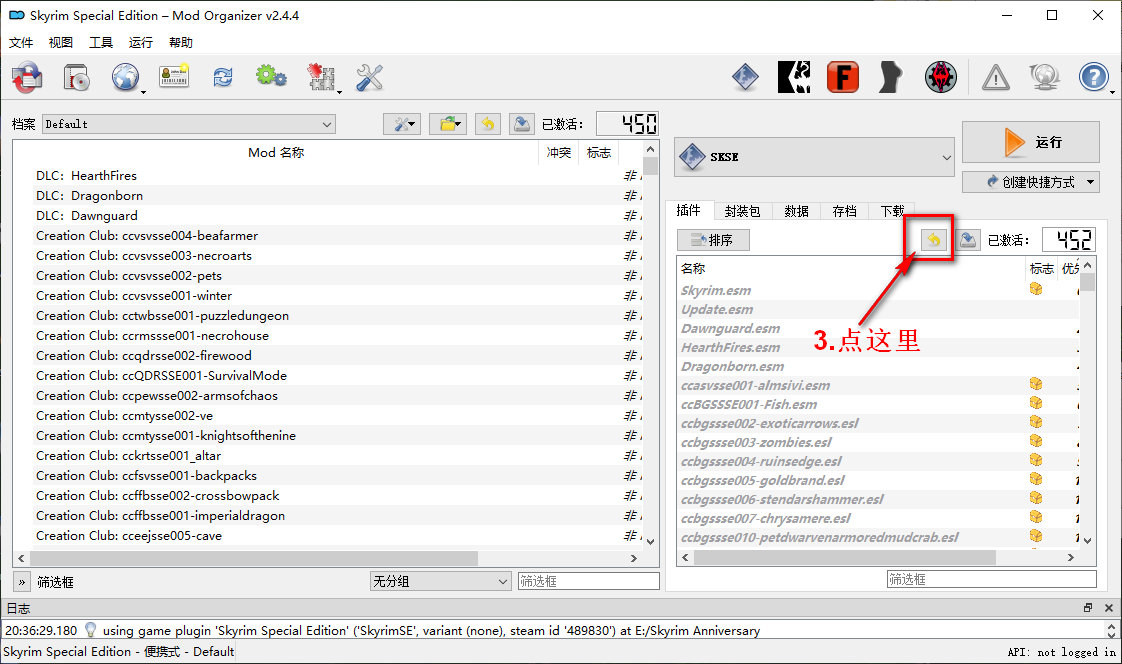Expand the 创建快捷方式 dropdown button
Screen dimensions: 1122x664
click(1030, 182)
